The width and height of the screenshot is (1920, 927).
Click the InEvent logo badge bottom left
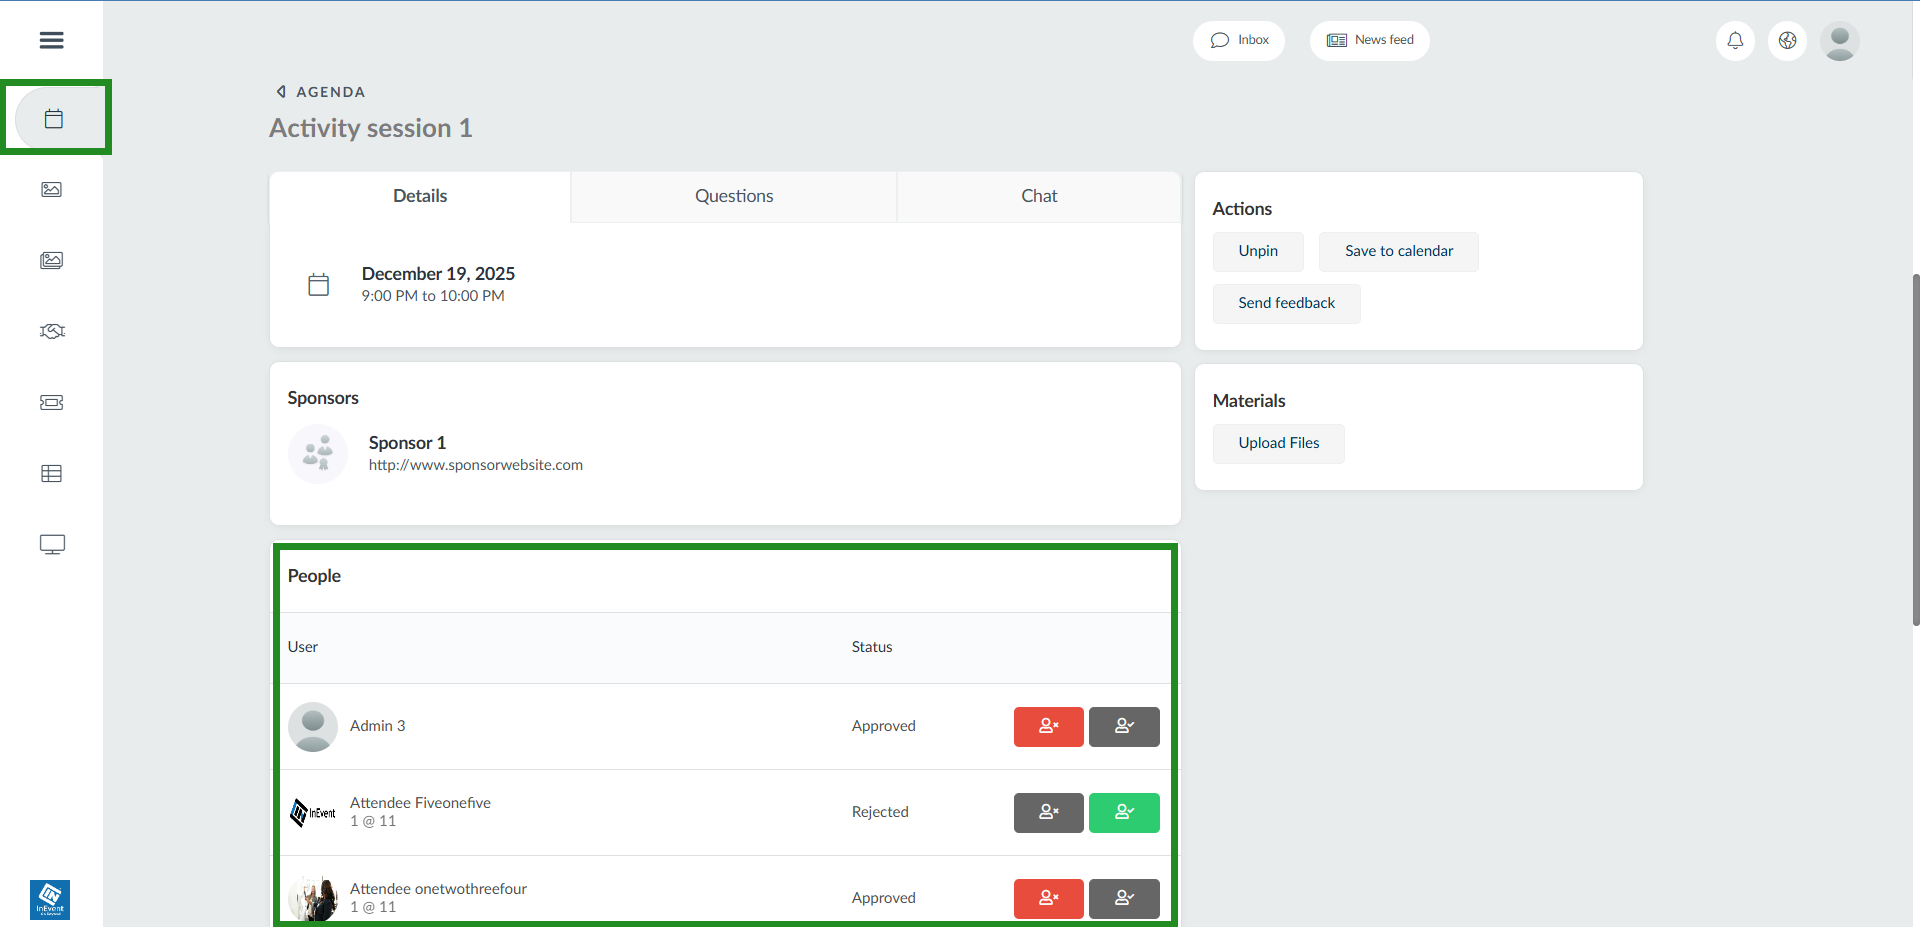click(50, 899)
